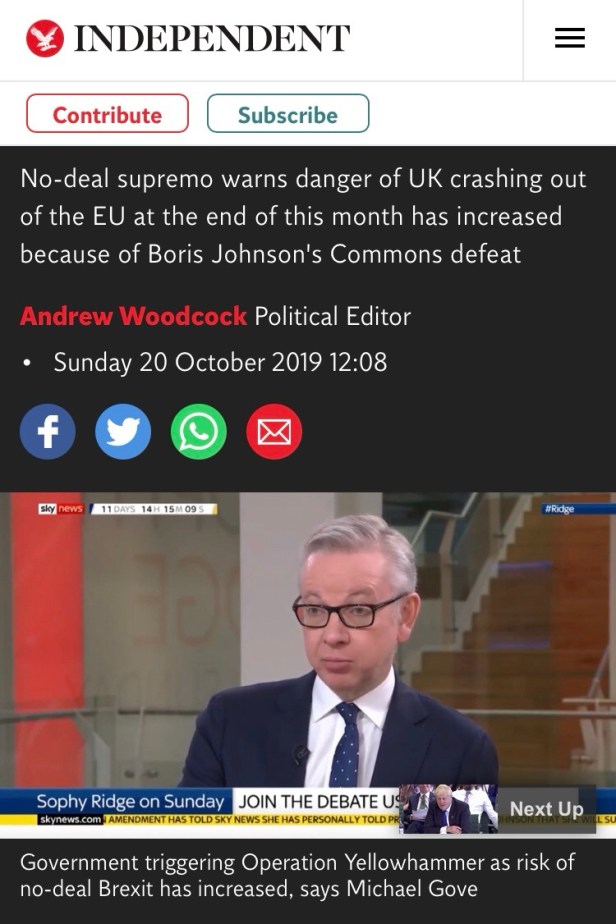Click the Next Up label

(546, 809)
